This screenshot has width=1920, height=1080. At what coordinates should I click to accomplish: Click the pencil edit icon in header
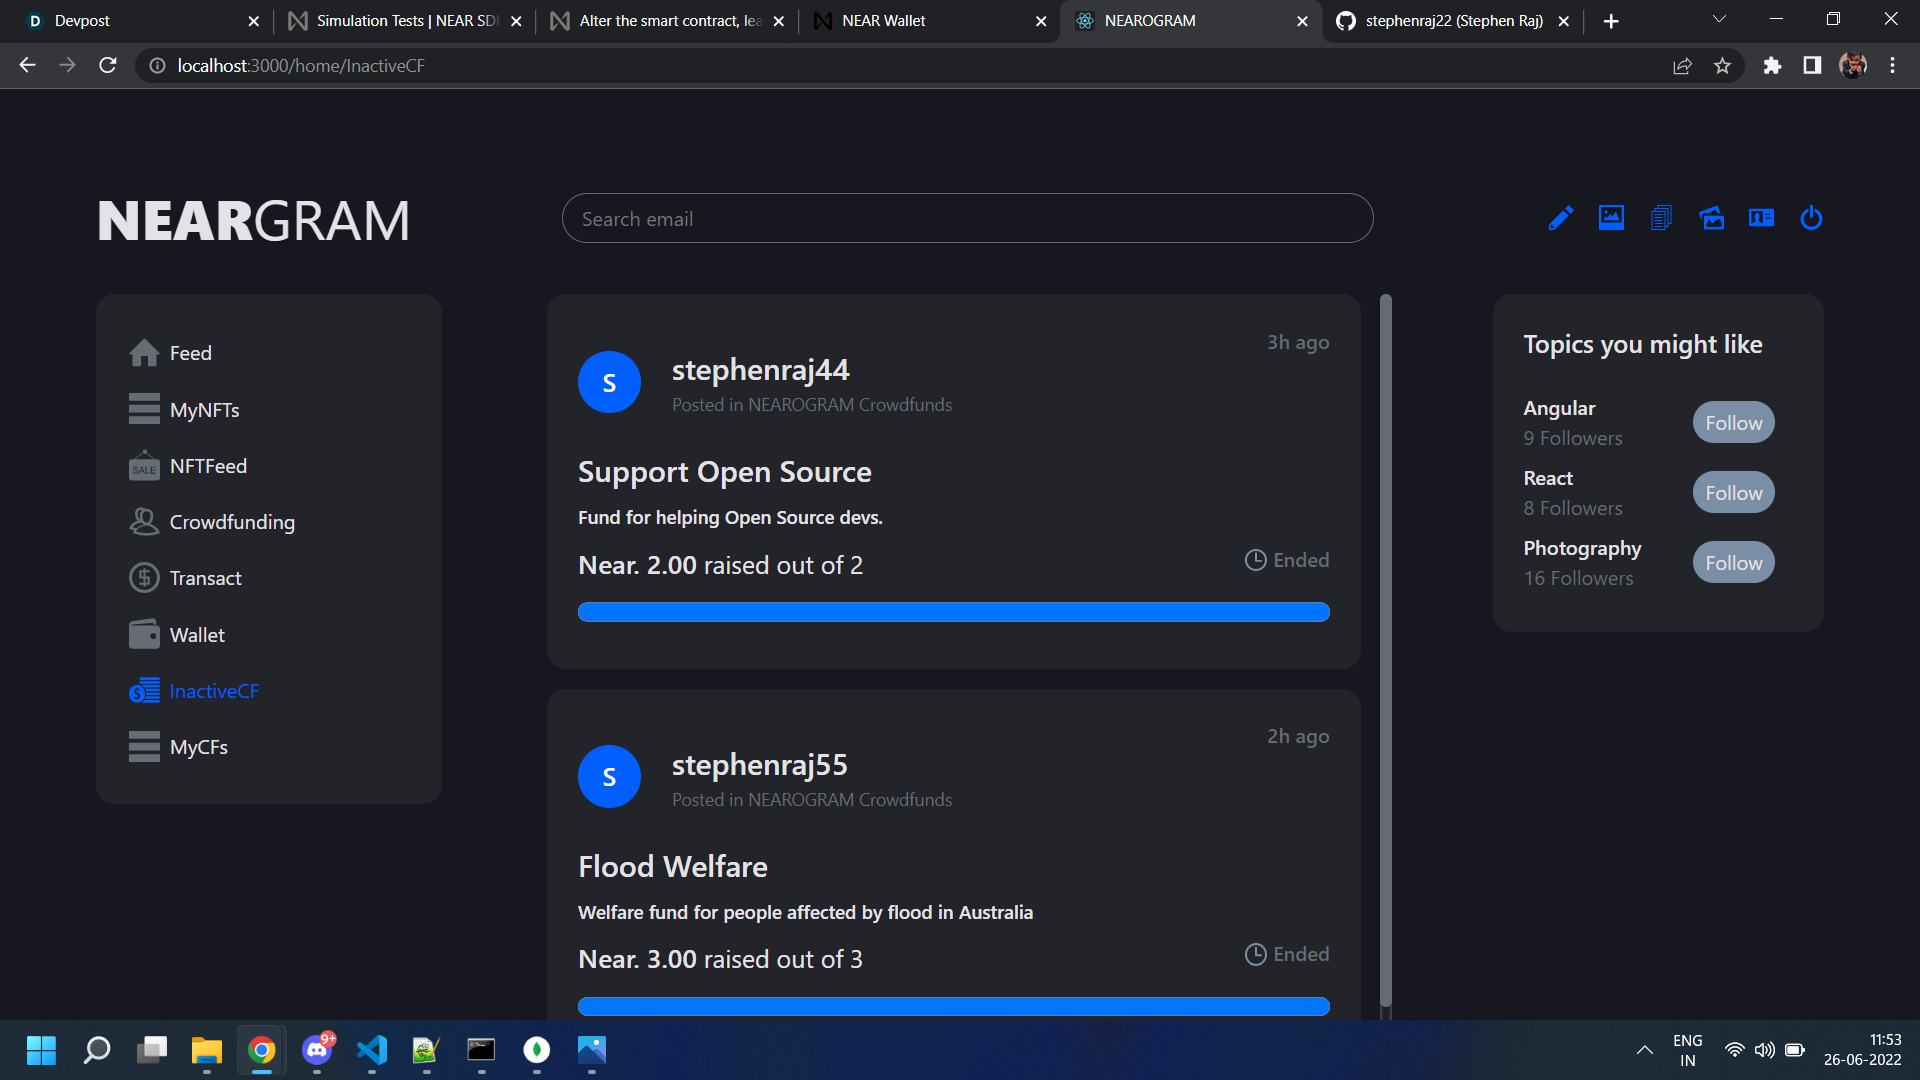click(1560, 218)
